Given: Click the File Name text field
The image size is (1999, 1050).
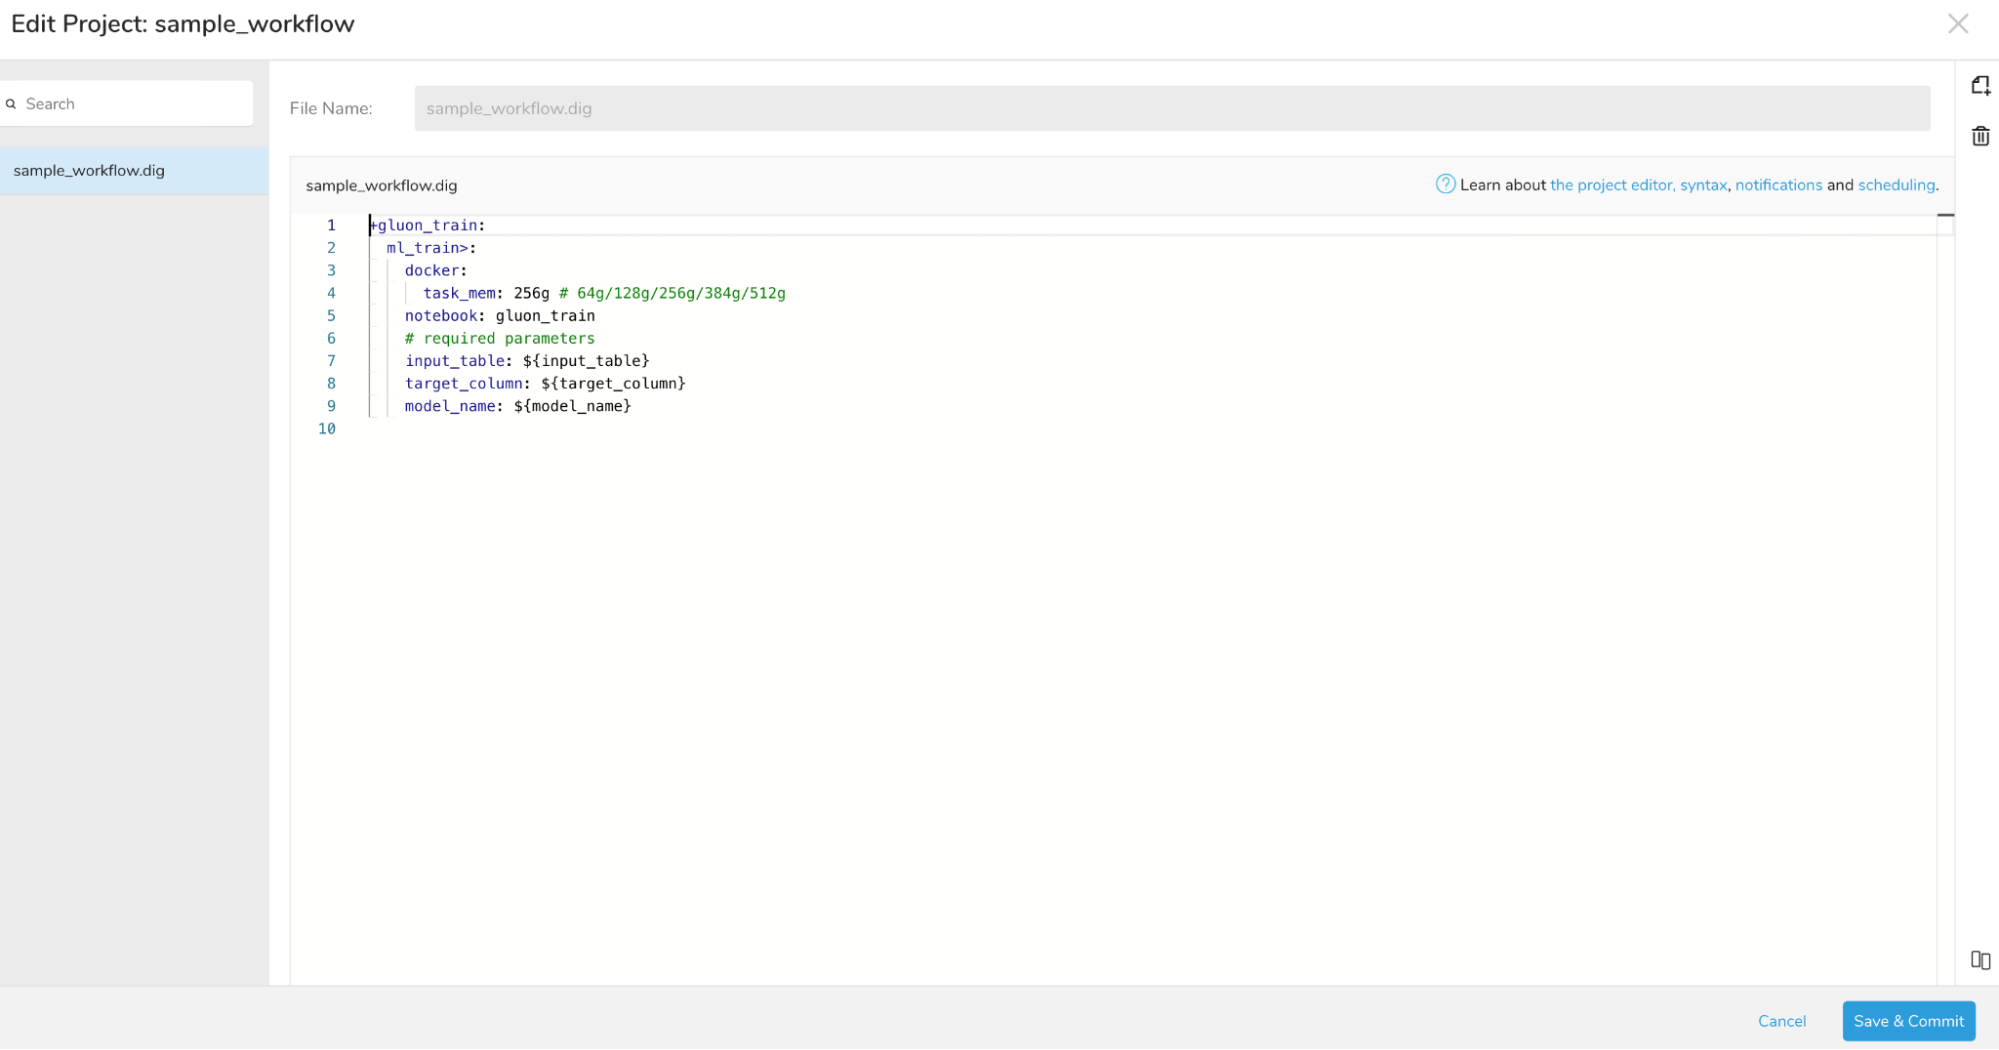Looking at the screenshot, I should pos(1171,108).
